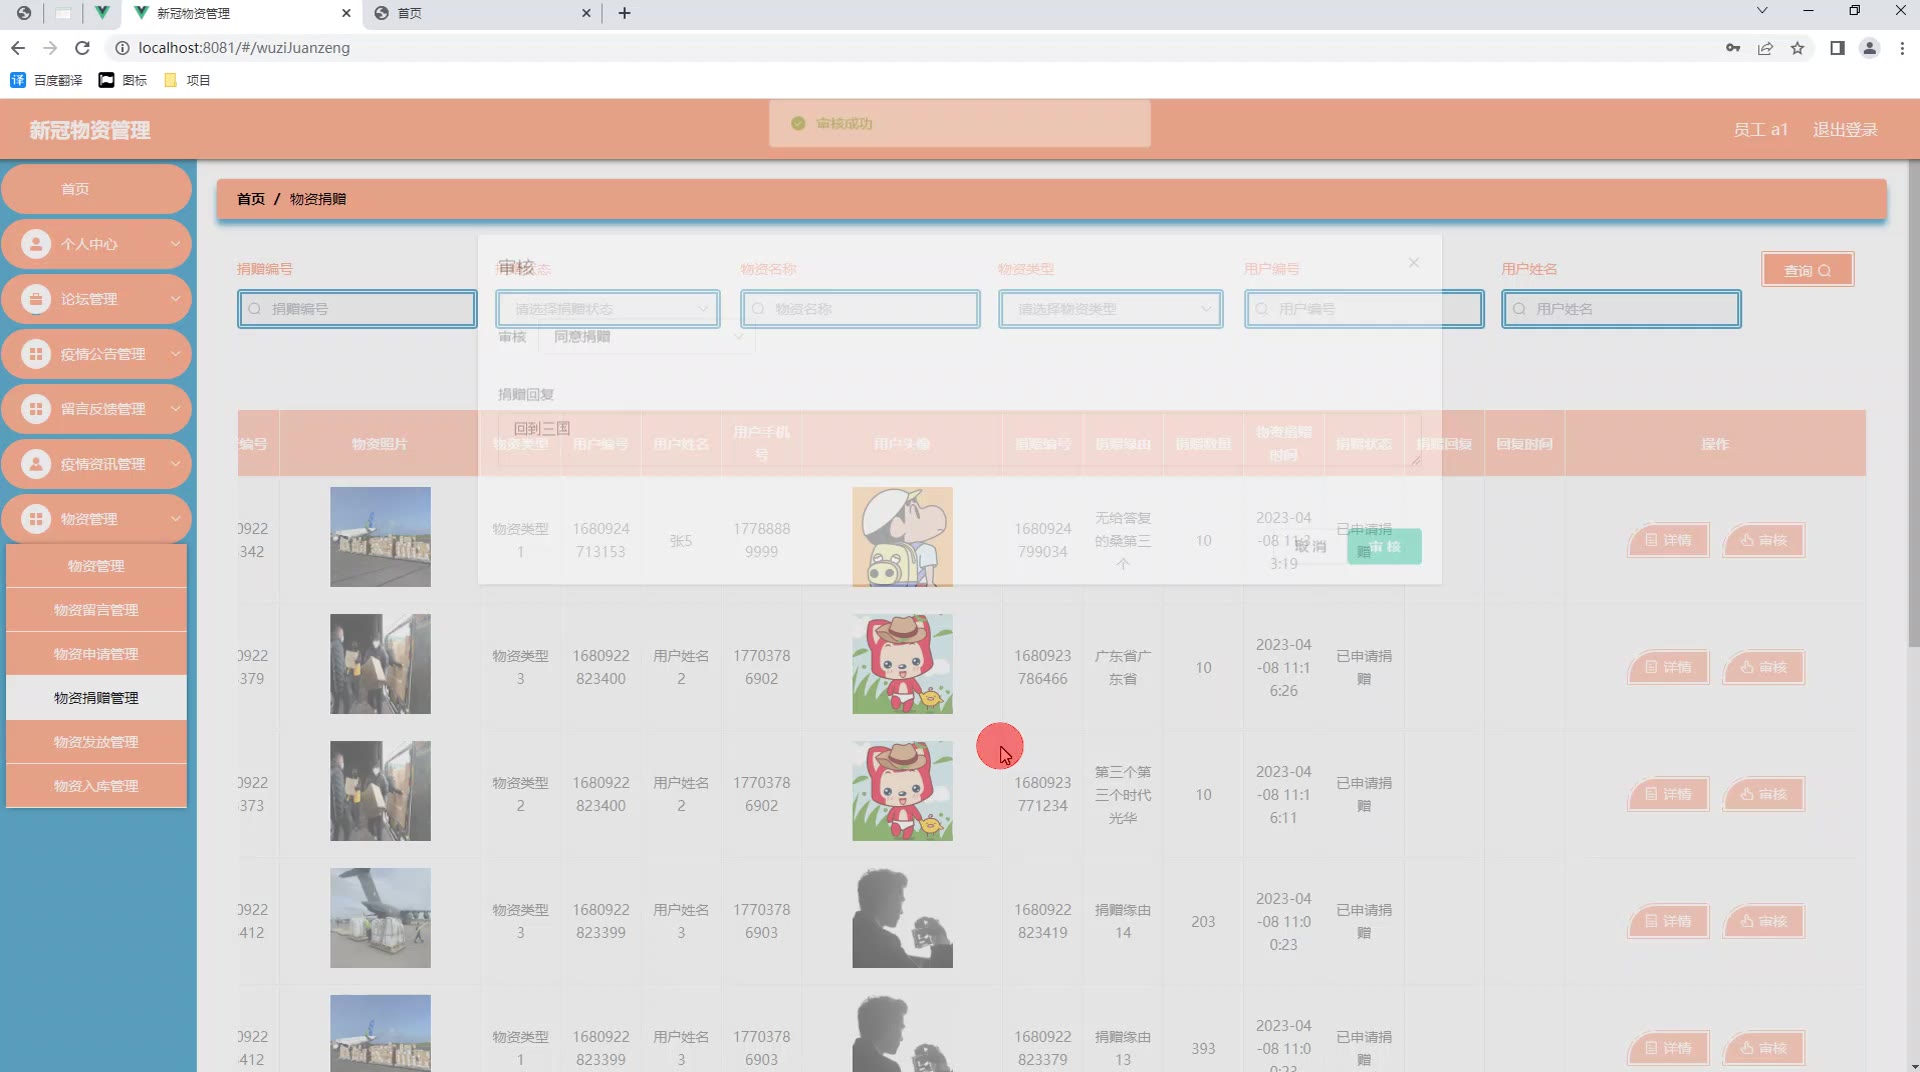Open the 百度翻译 bookmark

(46, 80)
